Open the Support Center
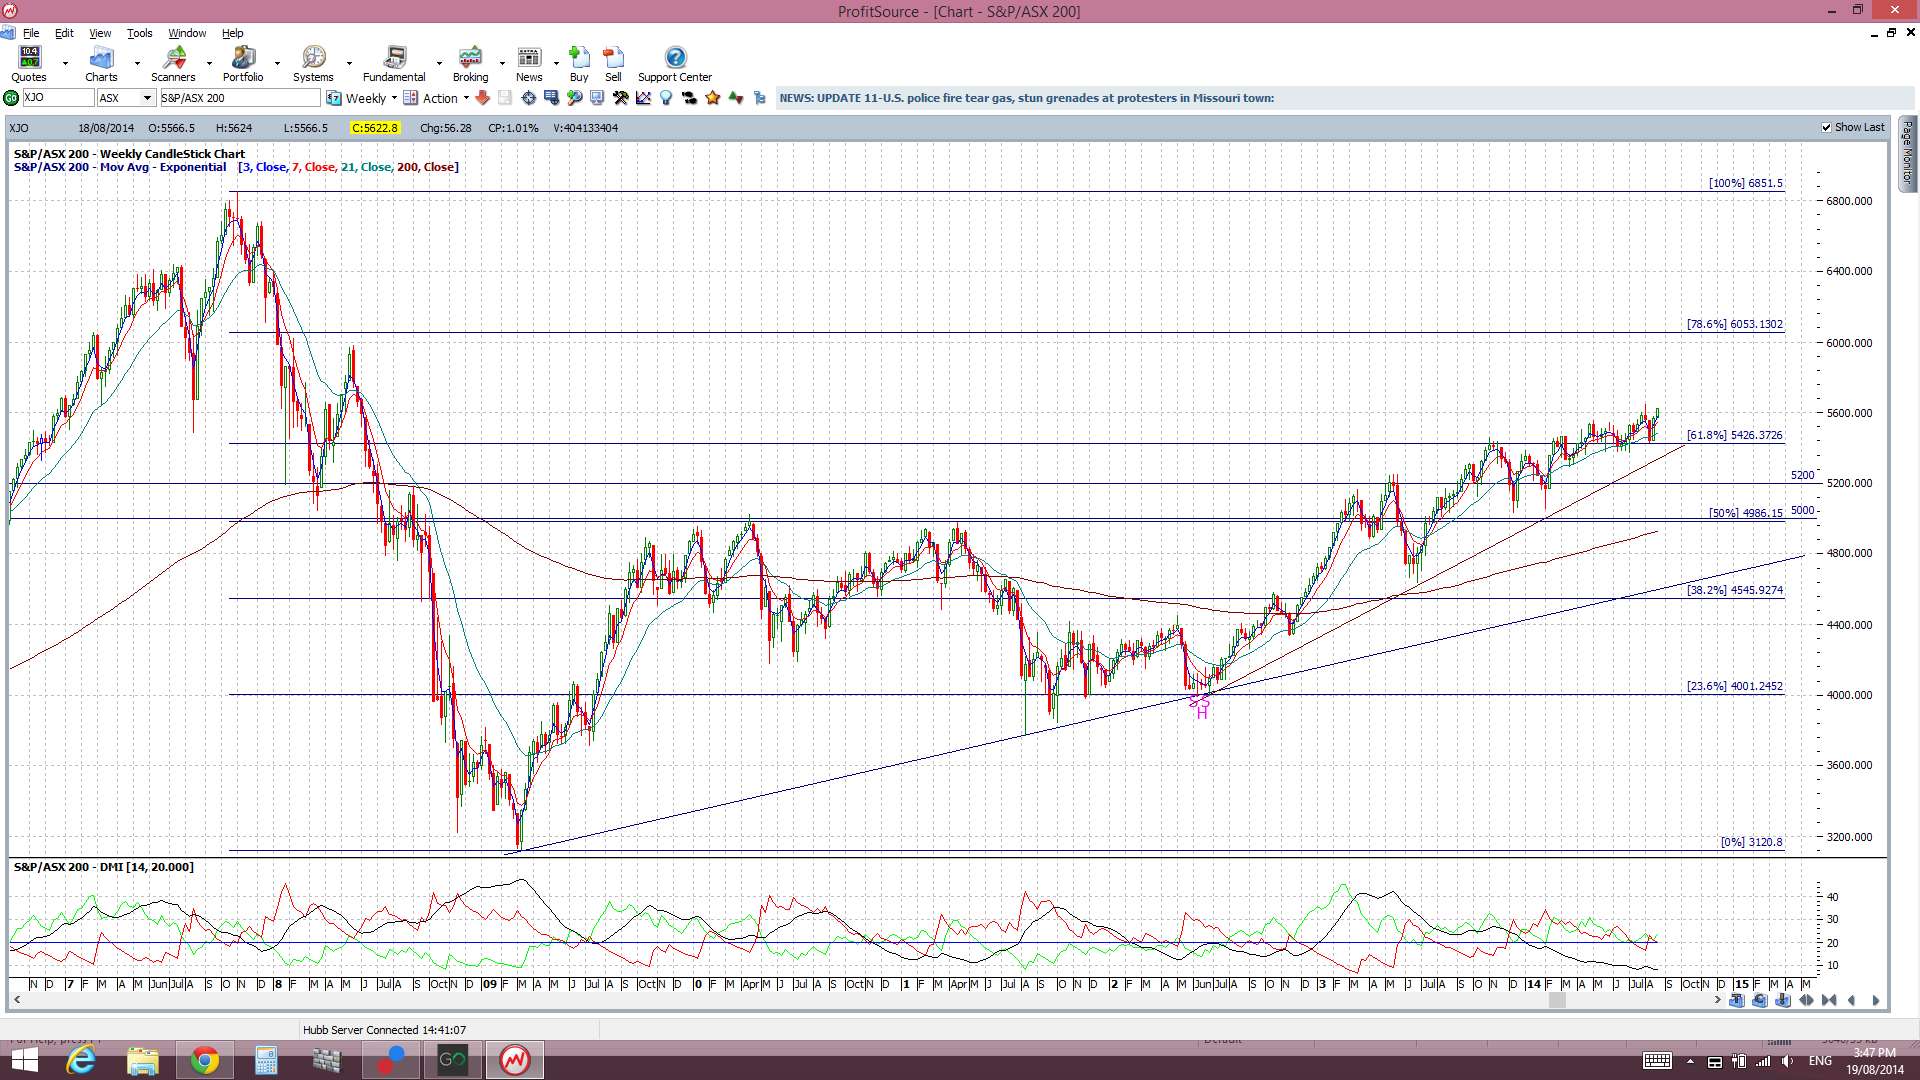This screenshot has height=1080, width=1920. [675, 64]
